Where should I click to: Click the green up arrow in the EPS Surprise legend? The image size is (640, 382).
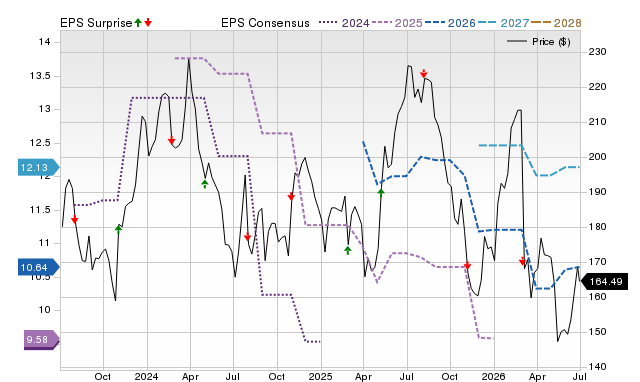(138, 22)
